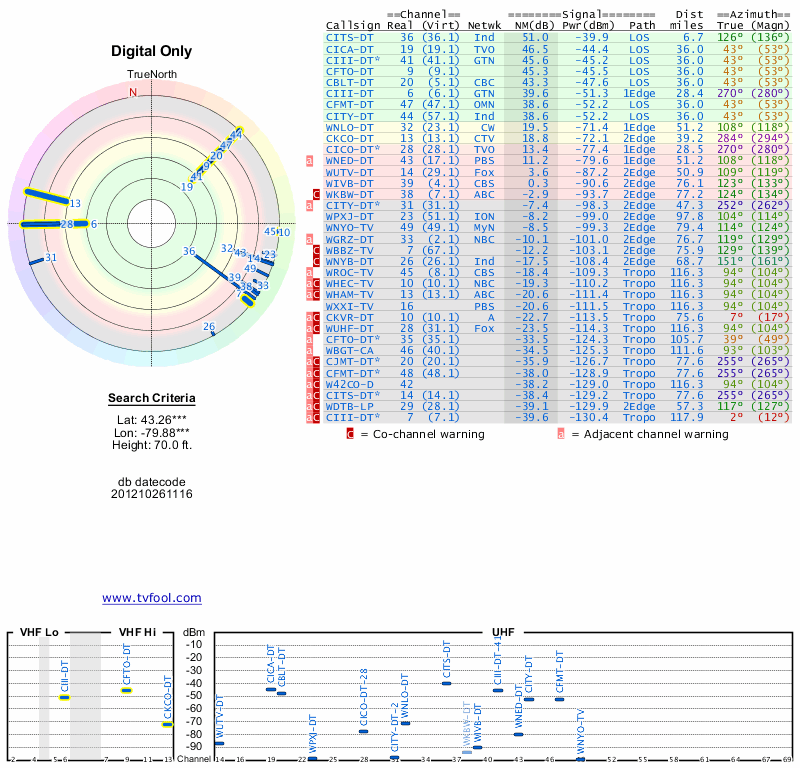Click the adjacent channel warning icon beside WNED-DT

310,160
